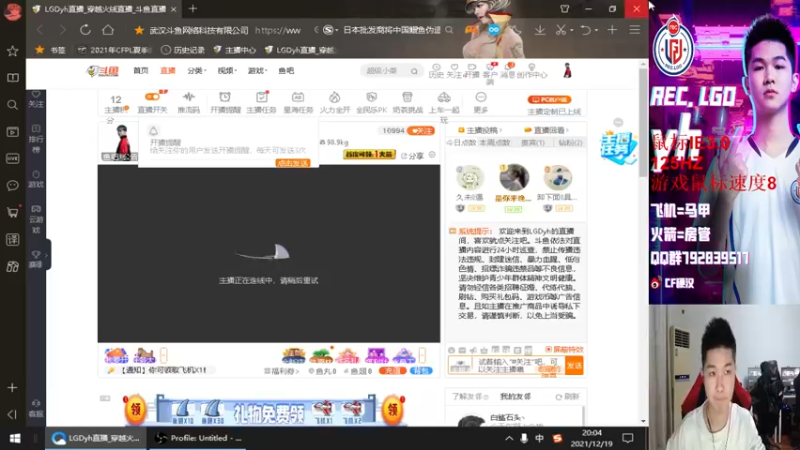
Task: Switch to 今日点数 ranking tab
Action: pyautogui.click(x=461, y=143)
